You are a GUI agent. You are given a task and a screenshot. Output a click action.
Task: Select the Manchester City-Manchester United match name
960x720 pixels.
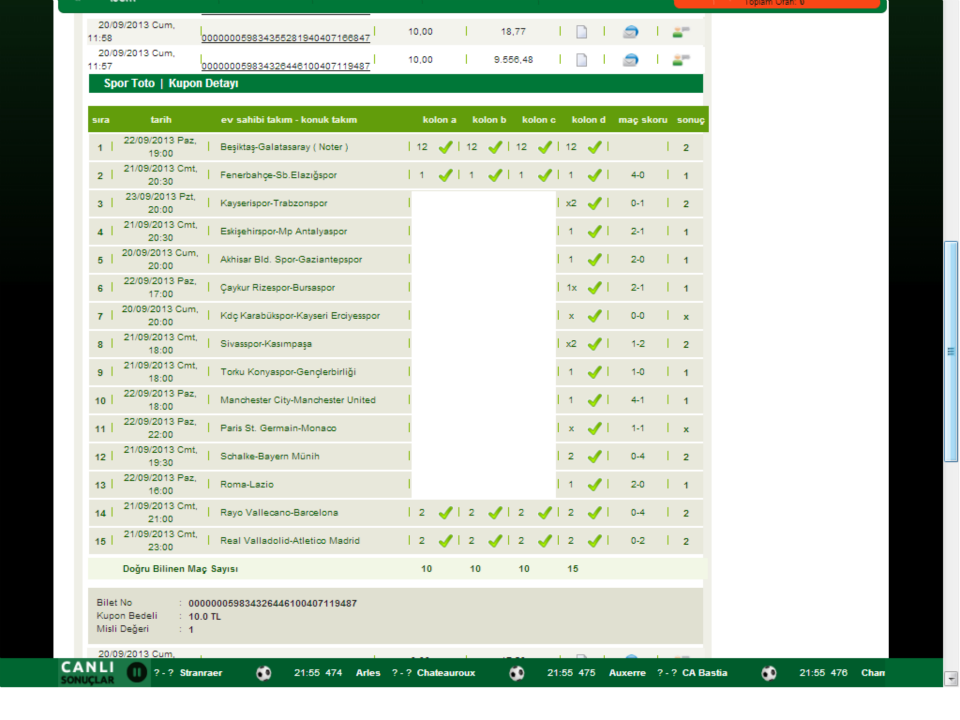tap(298, 400)
